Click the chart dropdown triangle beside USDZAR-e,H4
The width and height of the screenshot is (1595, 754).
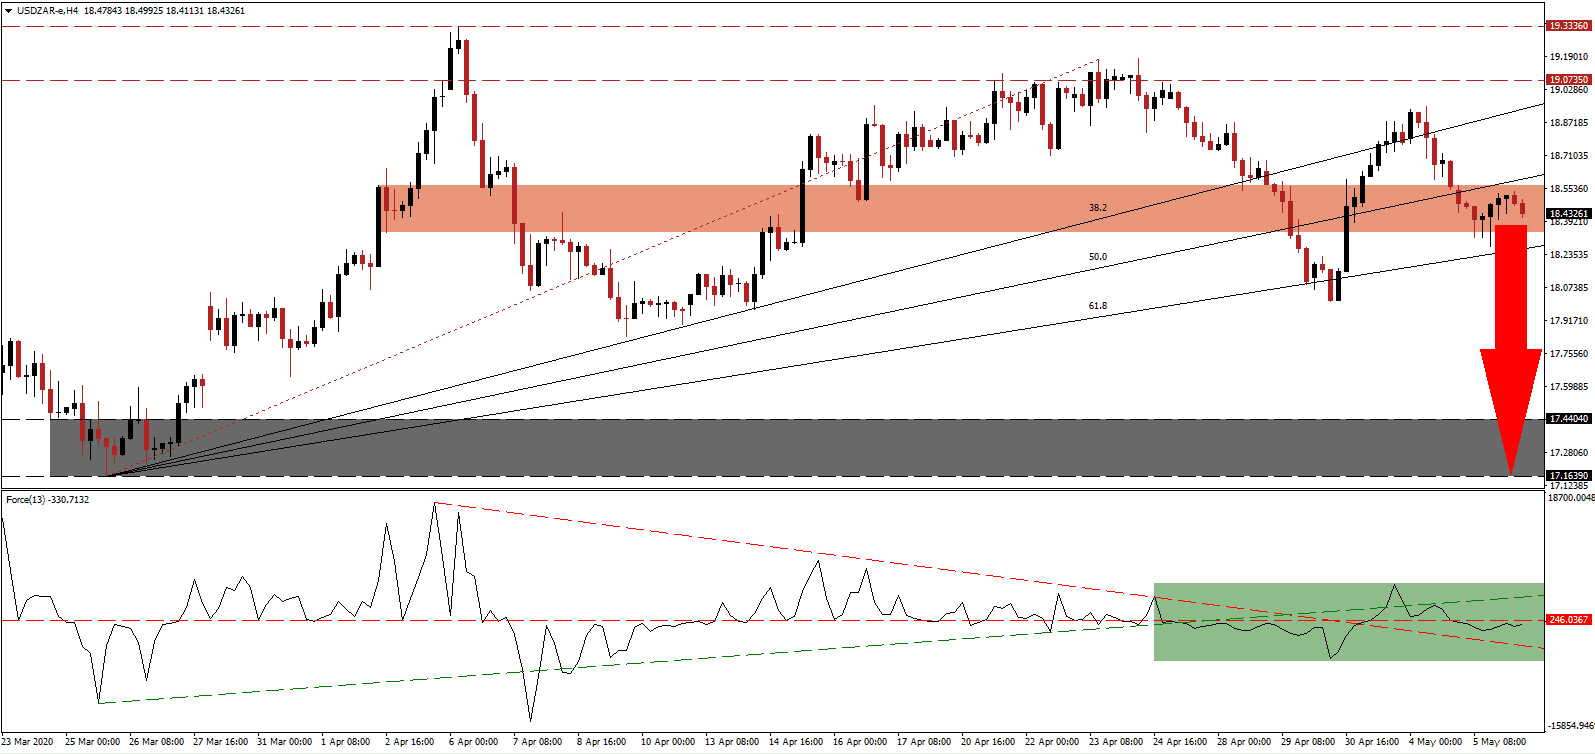tap(8, 11)
